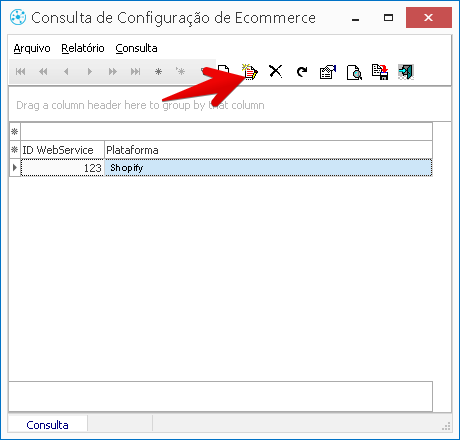Screen dimensions: 460x440
Task: Click the previous record arrow
Action: (66, 71)
